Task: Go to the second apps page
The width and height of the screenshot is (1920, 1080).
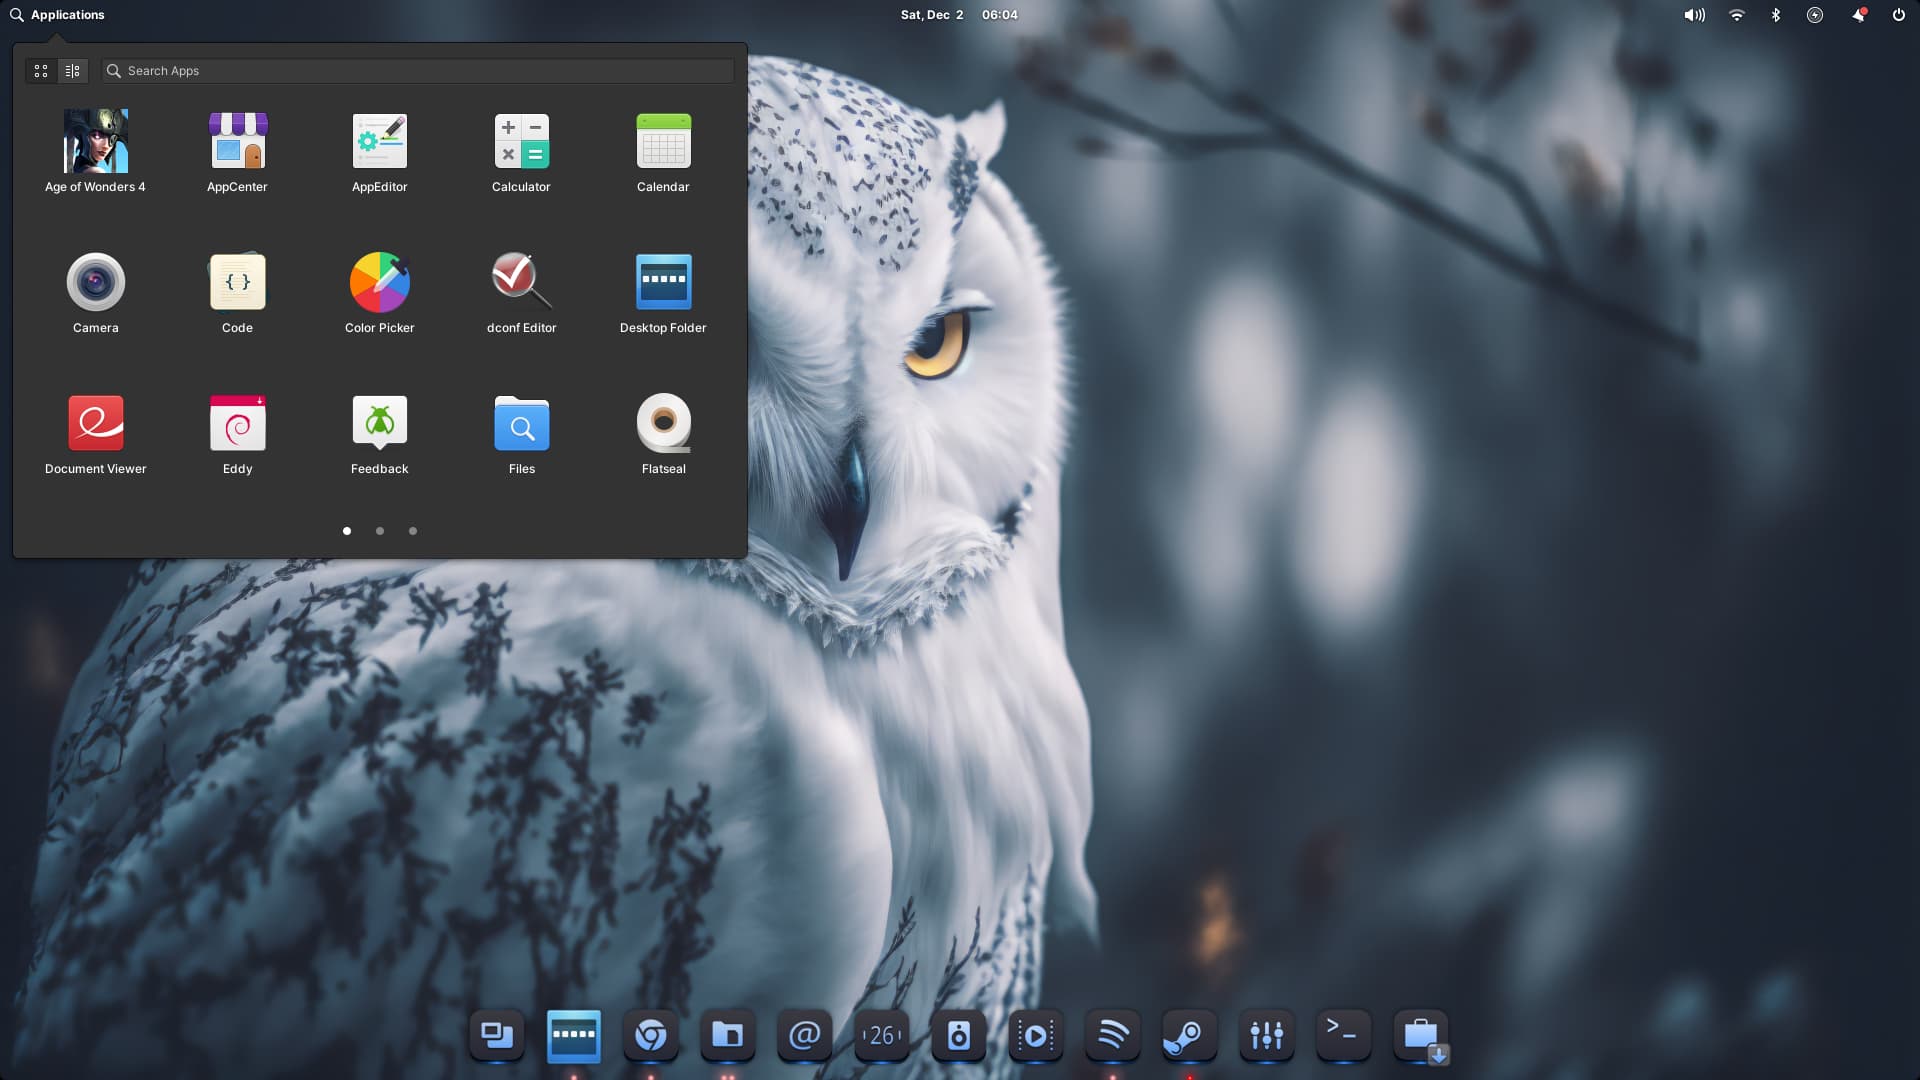Action: (x=380, y=531)
